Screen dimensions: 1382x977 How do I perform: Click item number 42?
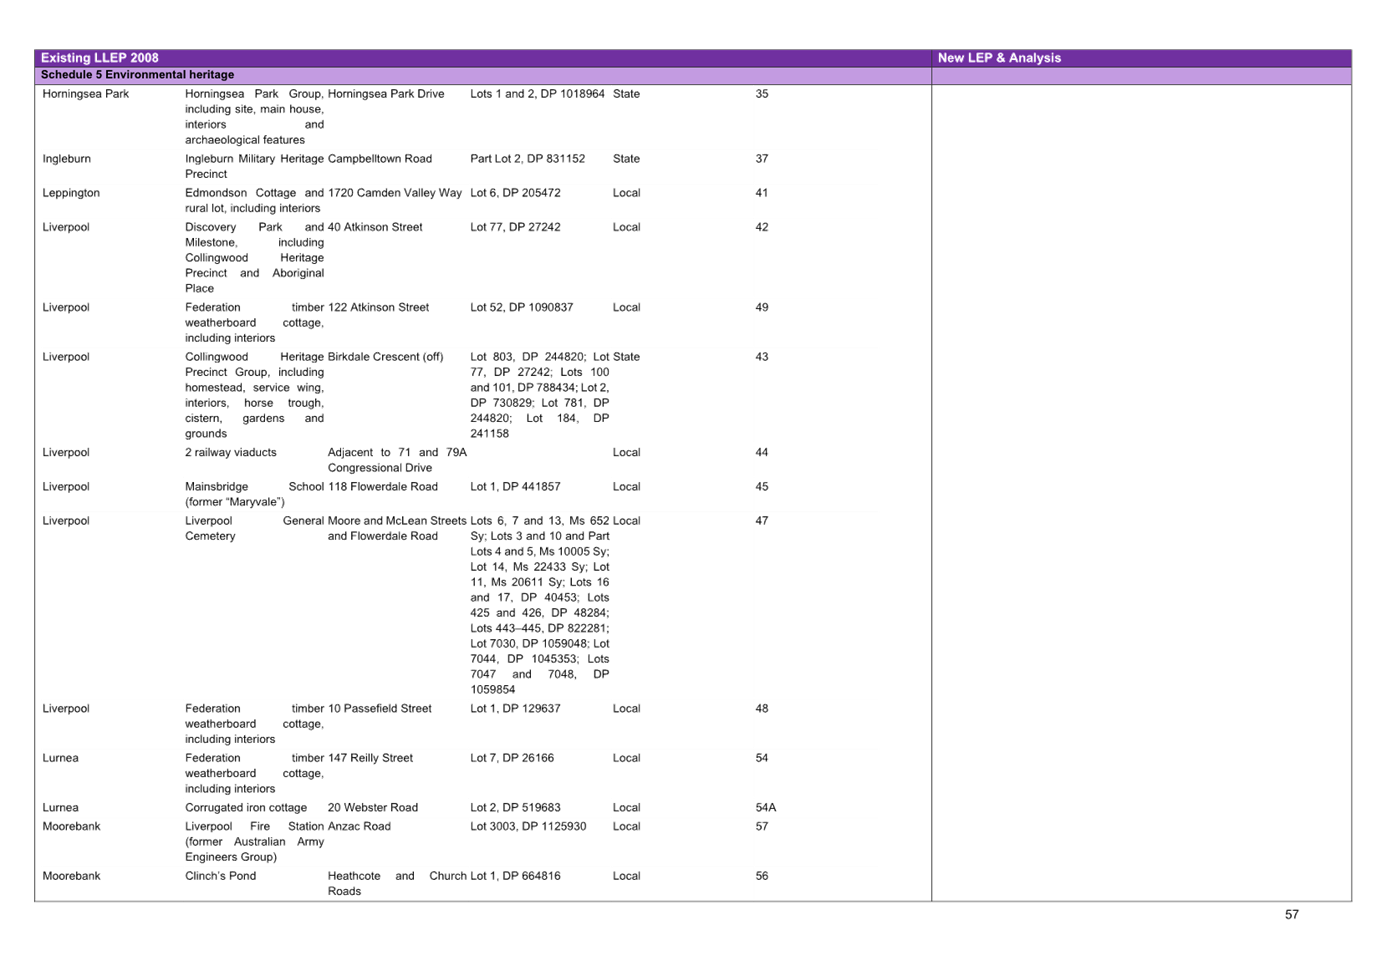click(762, 227)
